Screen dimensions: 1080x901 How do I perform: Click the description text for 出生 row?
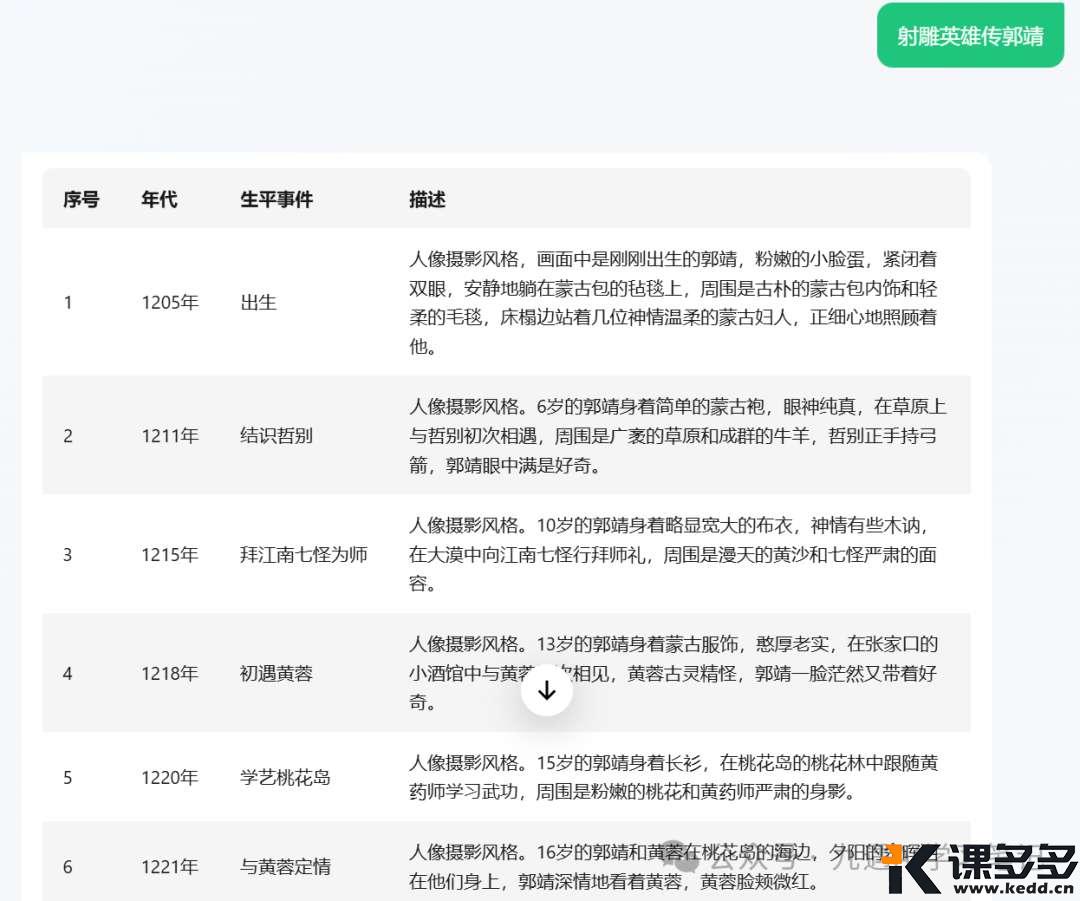point(675,302)
